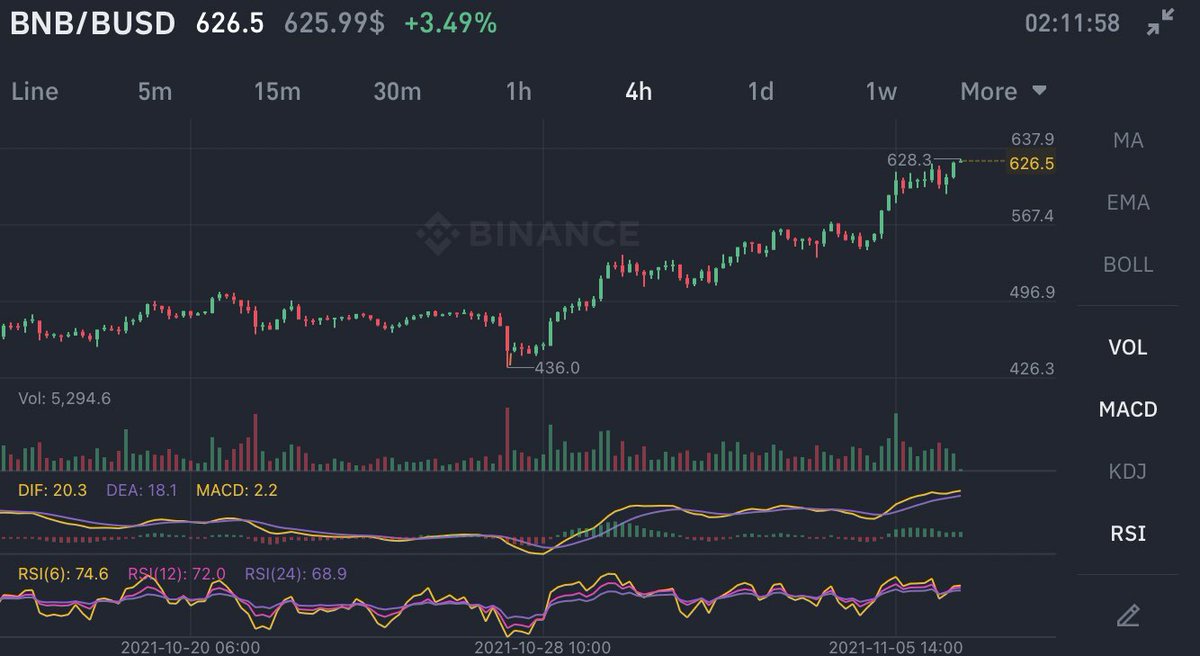This screenshot has height=656, width=1200.
Task: Switch to the Line chart view
Action: [35, 91]
